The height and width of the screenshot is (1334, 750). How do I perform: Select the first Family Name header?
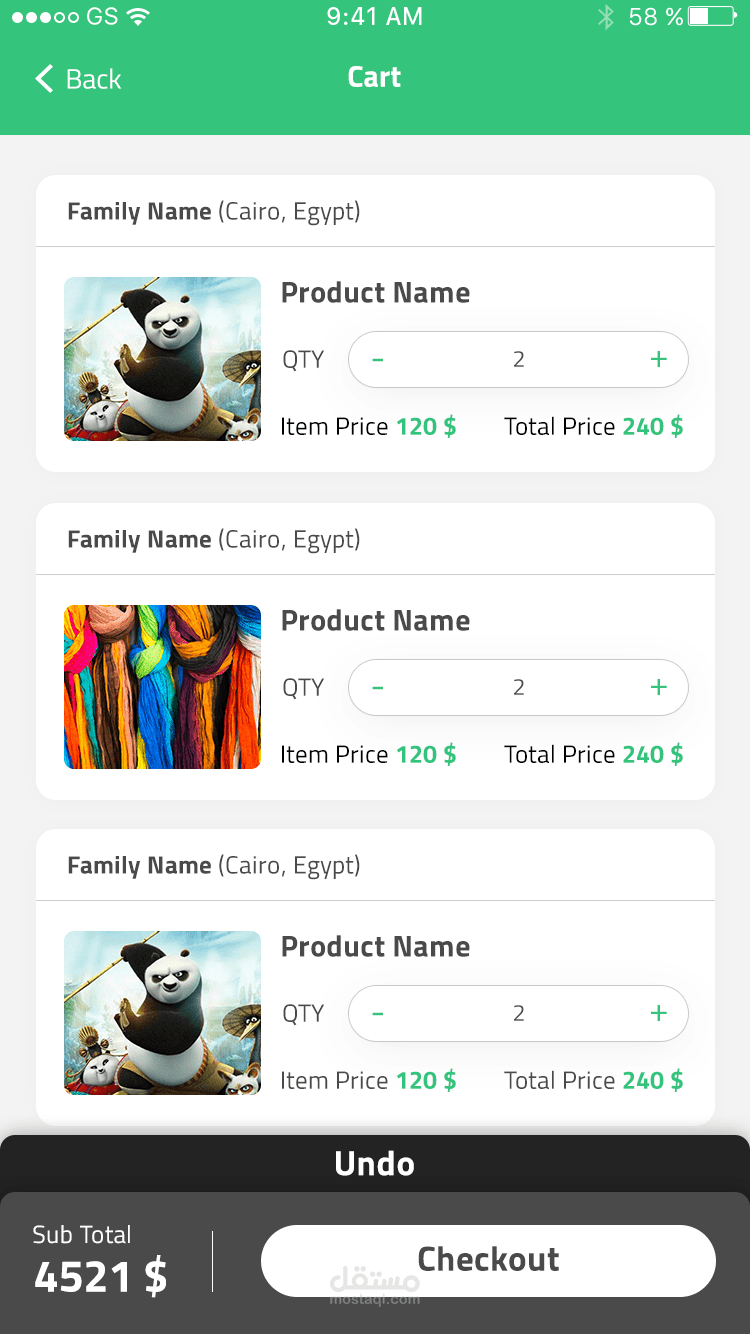tap(214, 212)
